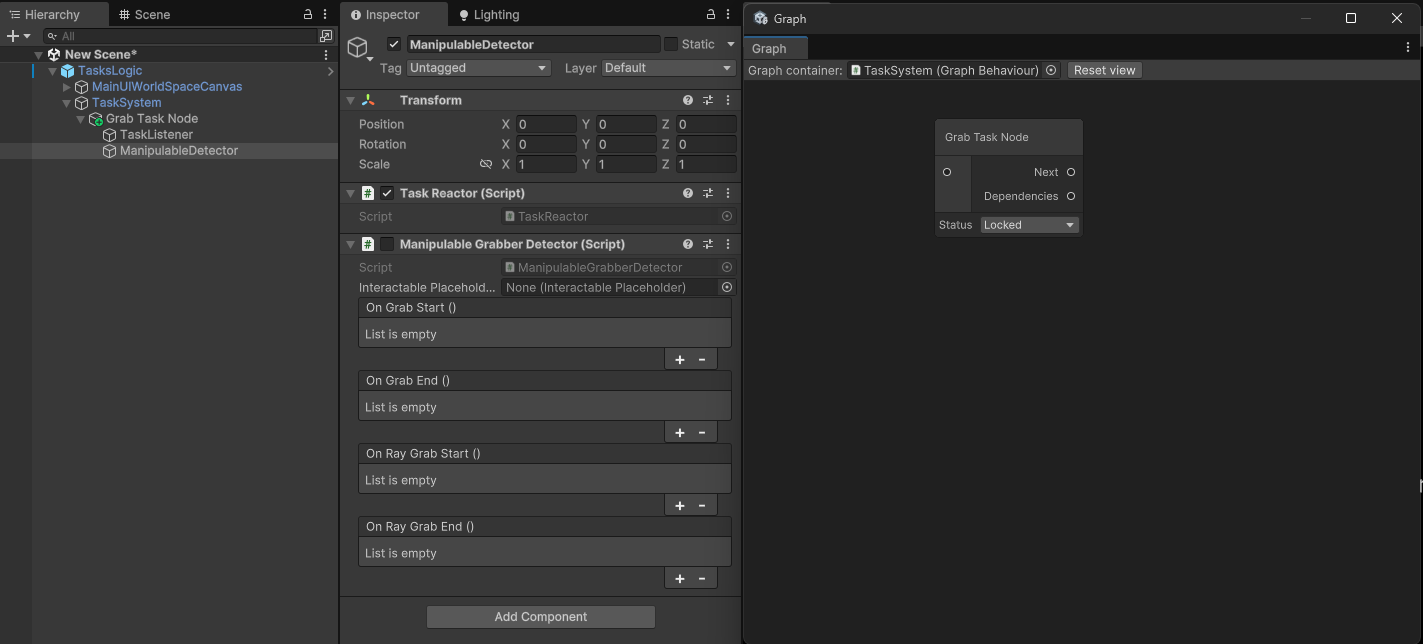
Task: Collapse the Grab Task Node tree item
Action: [81, 119]
